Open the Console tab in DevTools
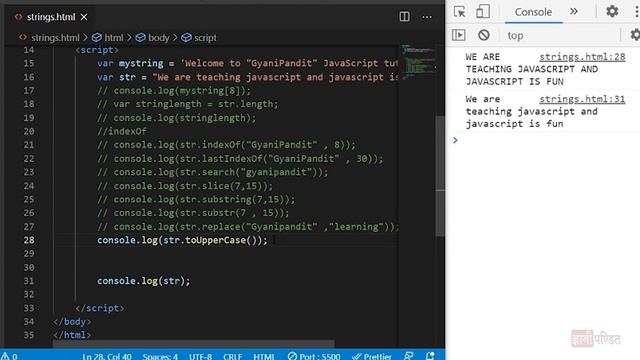 (533, 12)
